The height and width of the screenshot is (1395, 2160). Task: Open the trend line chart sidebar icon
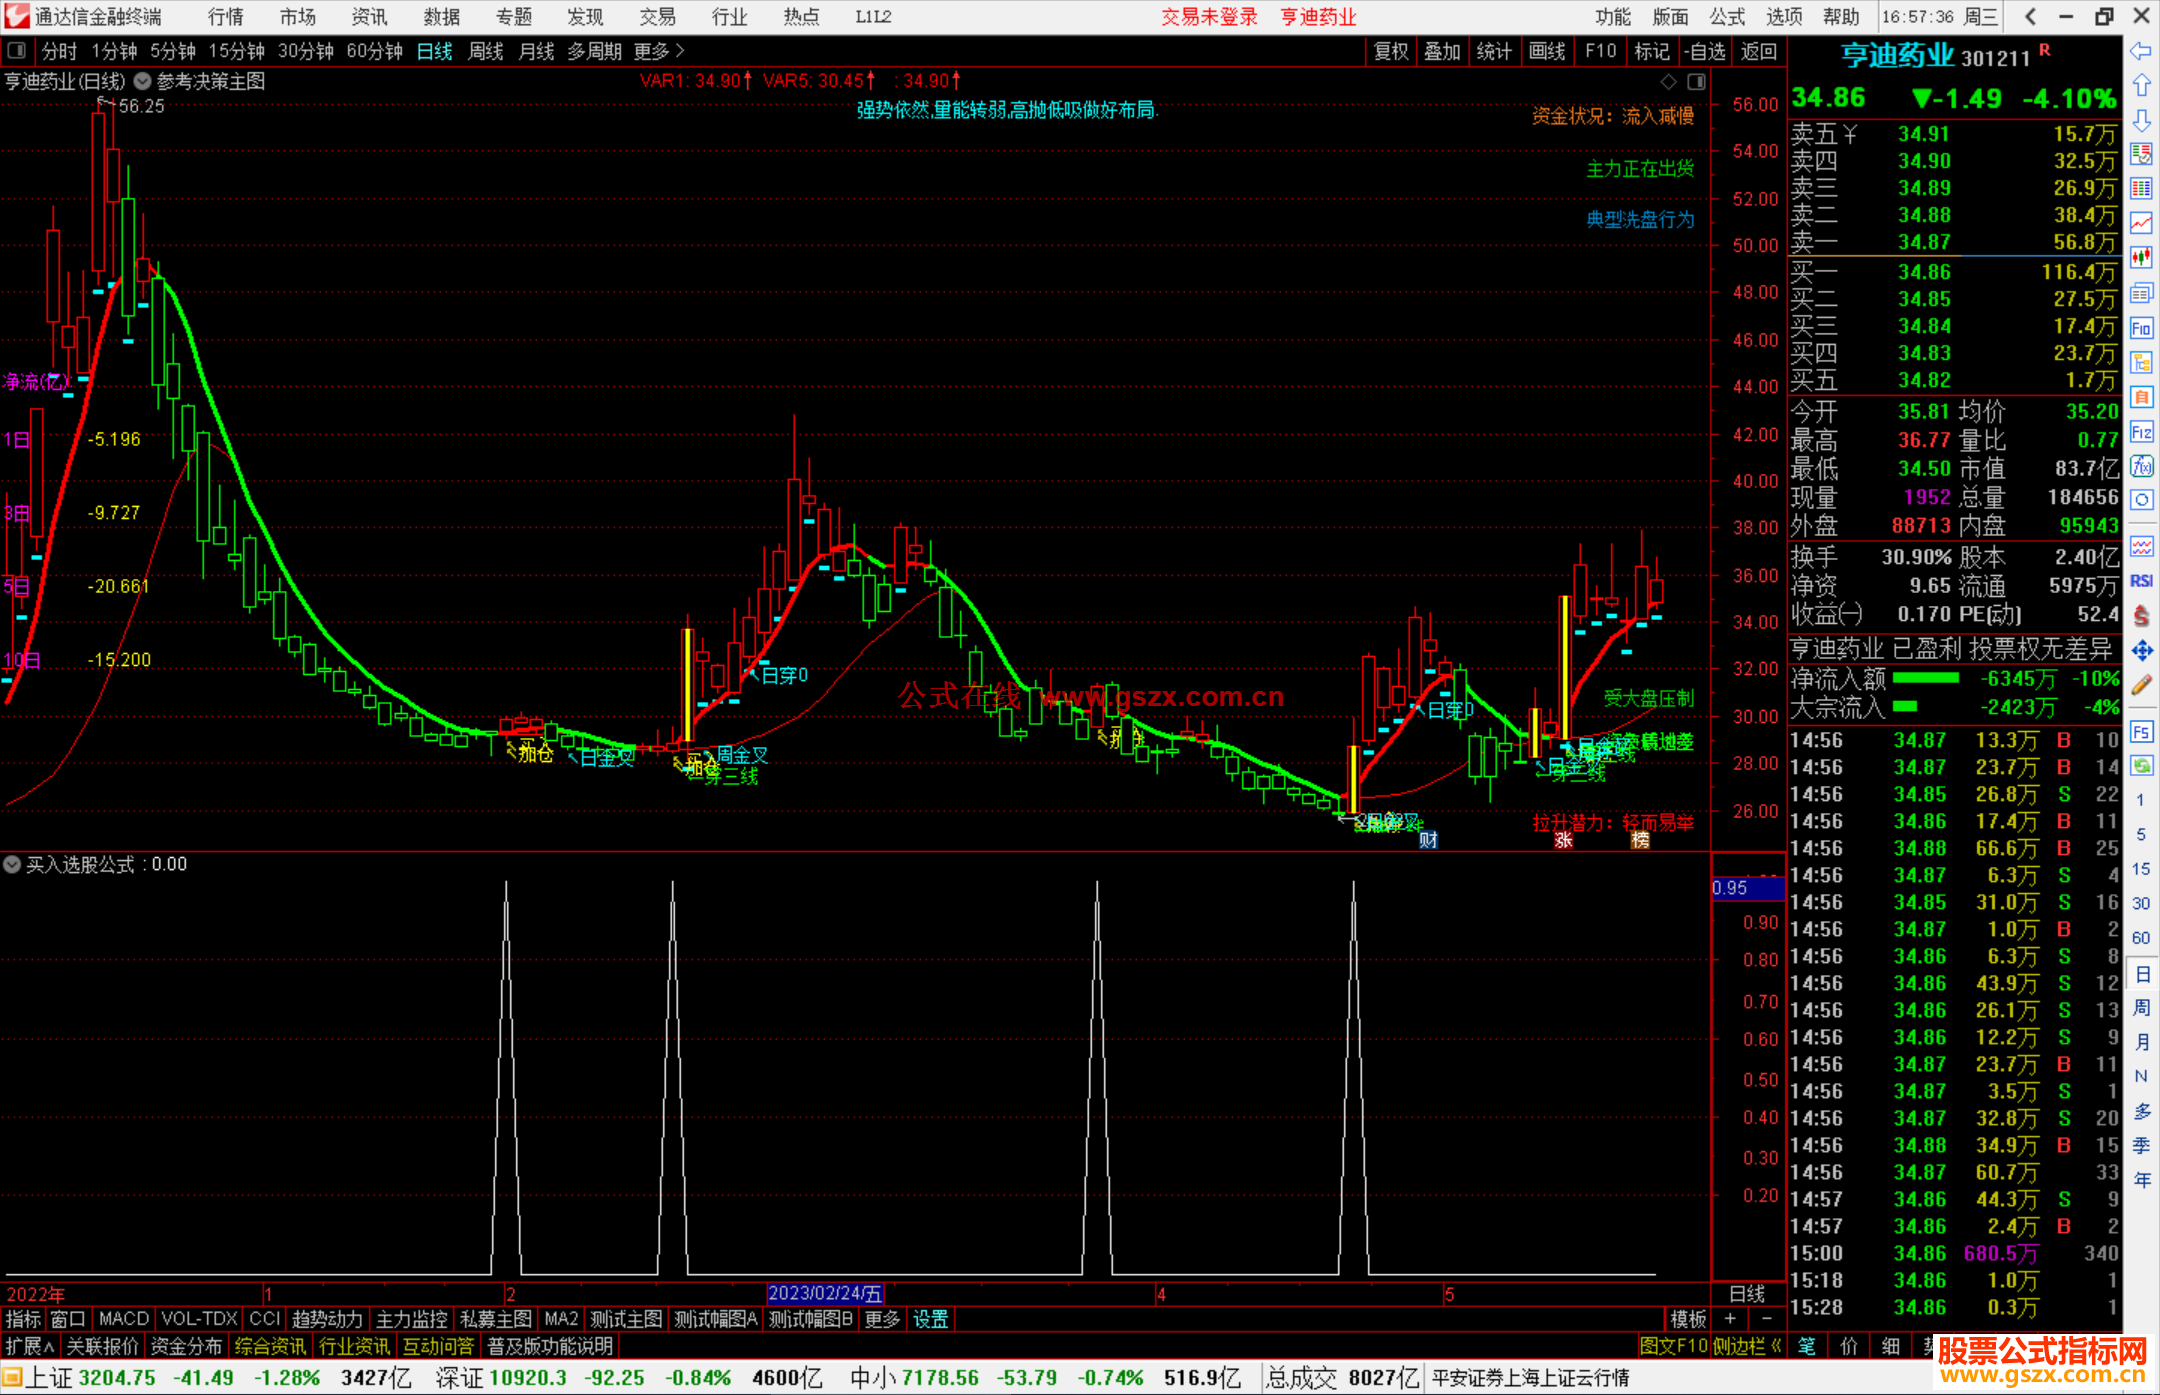coord(2141,223)
